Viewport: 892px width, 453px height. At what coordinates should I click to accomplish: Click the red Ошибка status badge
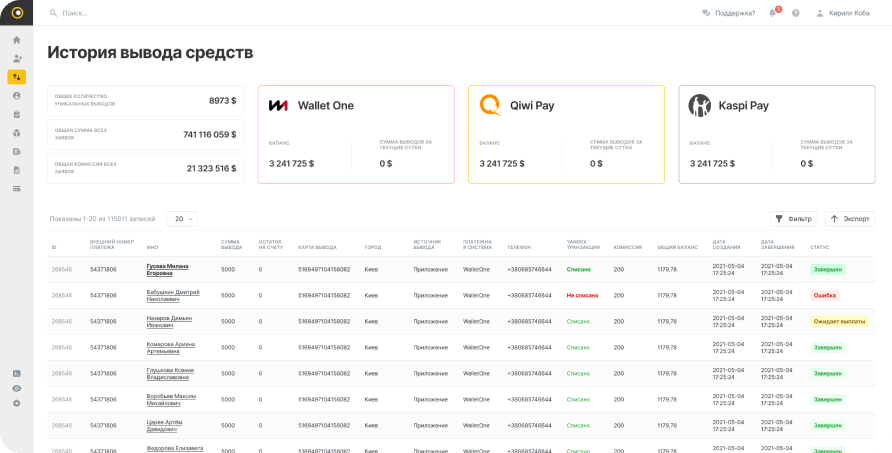pyautogui.click(x=825, y=295)
